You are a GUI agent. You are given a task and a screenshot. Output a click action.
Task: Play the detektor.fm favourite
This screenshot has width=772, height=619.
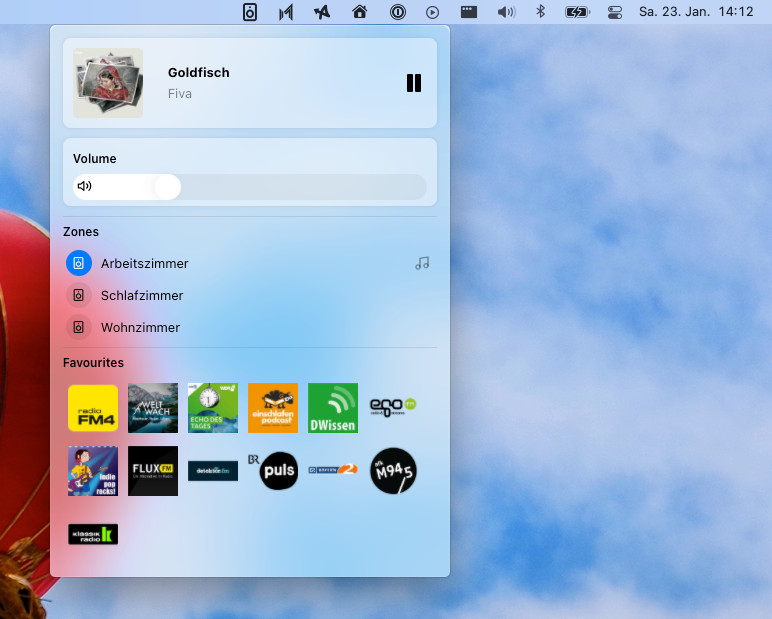click(213, 471)
